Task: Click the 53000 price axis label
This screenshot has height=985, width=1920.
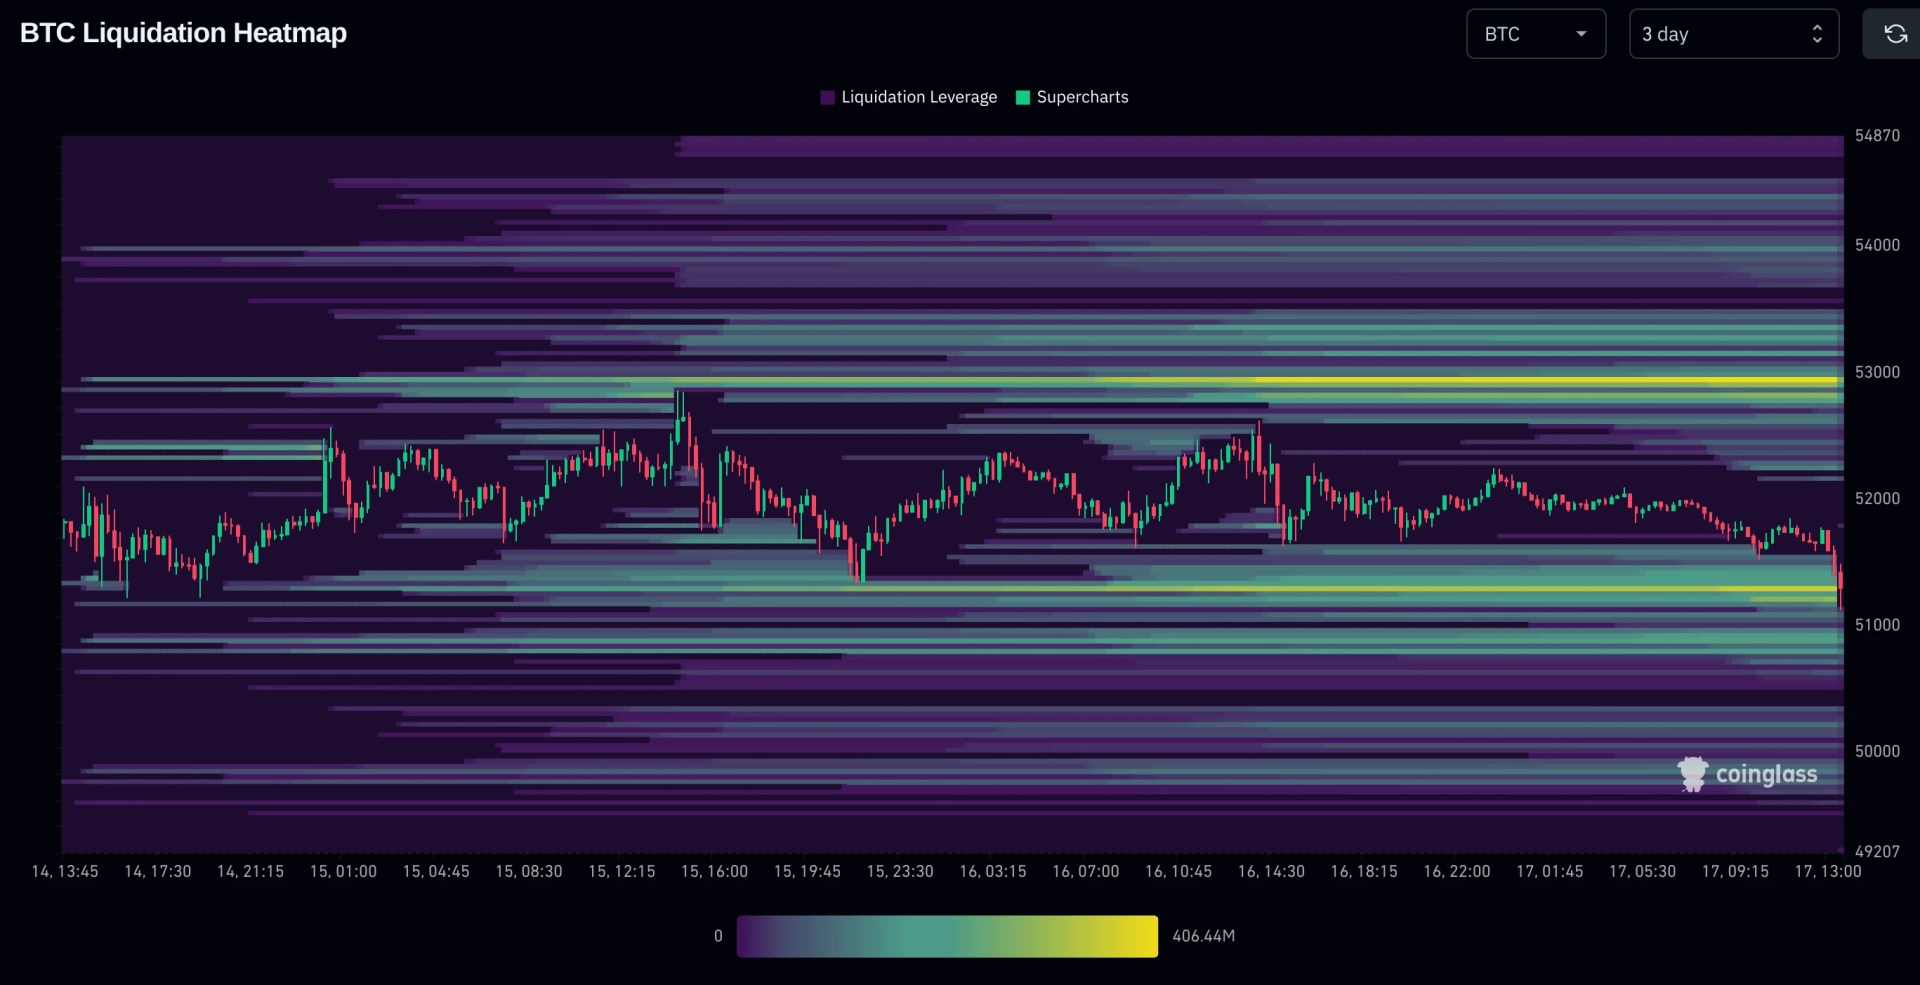Action: point(1877,372)
